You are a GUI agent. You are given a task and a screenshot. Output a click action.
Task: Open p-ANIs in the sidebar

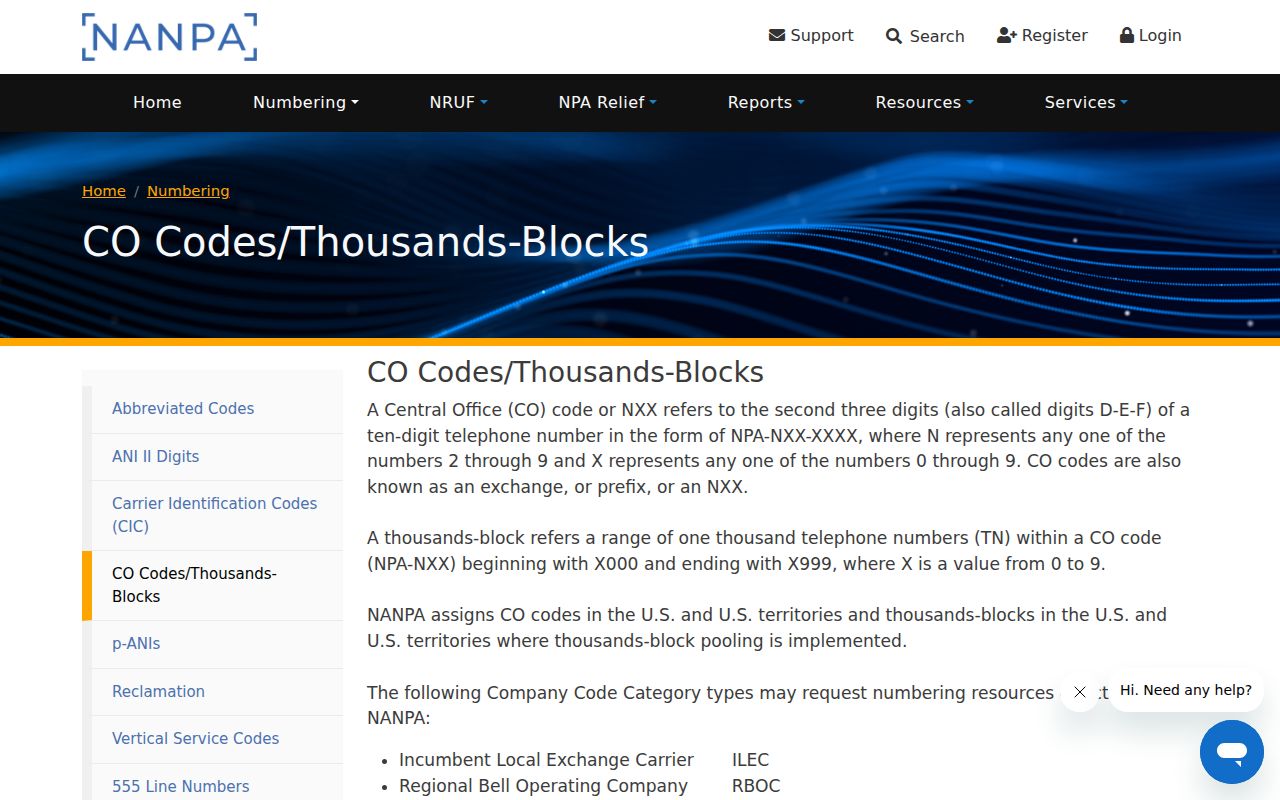click(217, 644)
